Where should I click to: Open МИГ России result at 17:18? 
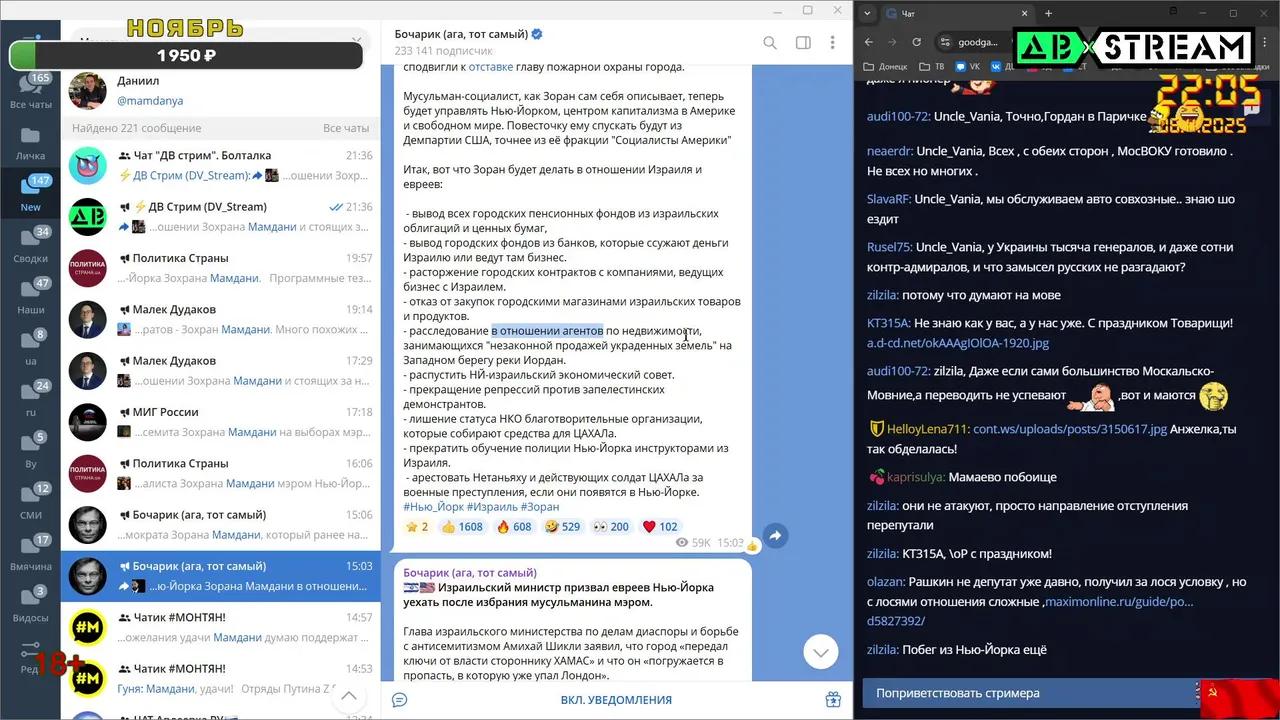(220, 422)
